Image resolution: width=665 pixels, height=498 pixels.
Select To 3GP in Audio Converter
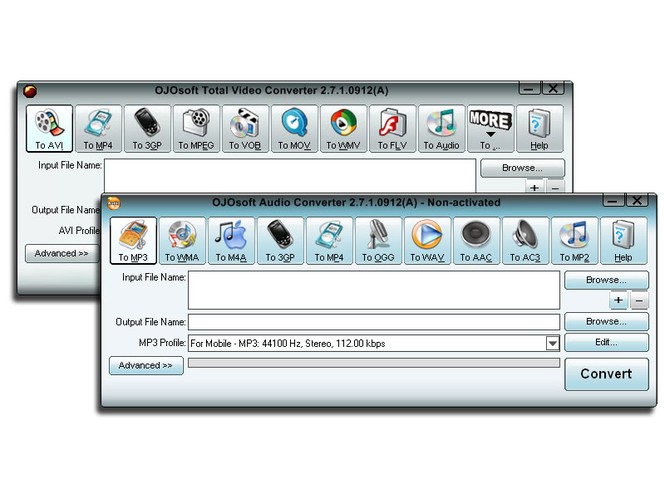pyautogui.click(x=280, y=241)
